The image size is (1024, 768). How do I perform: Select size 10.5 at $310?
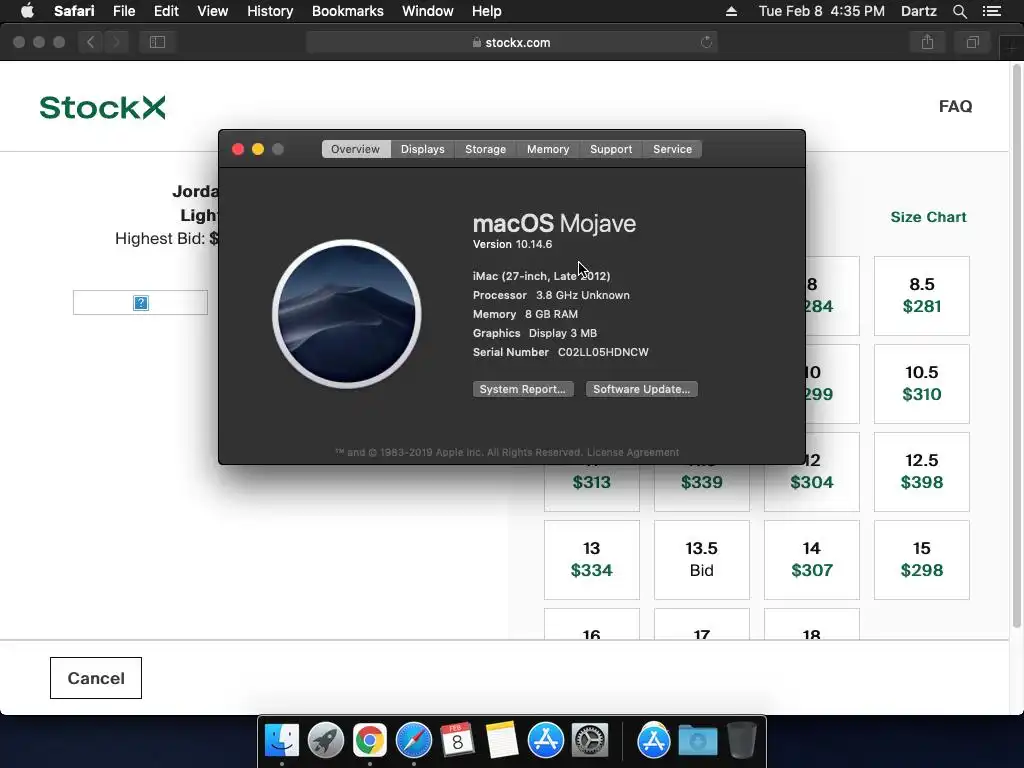click(x=921, y=384)
